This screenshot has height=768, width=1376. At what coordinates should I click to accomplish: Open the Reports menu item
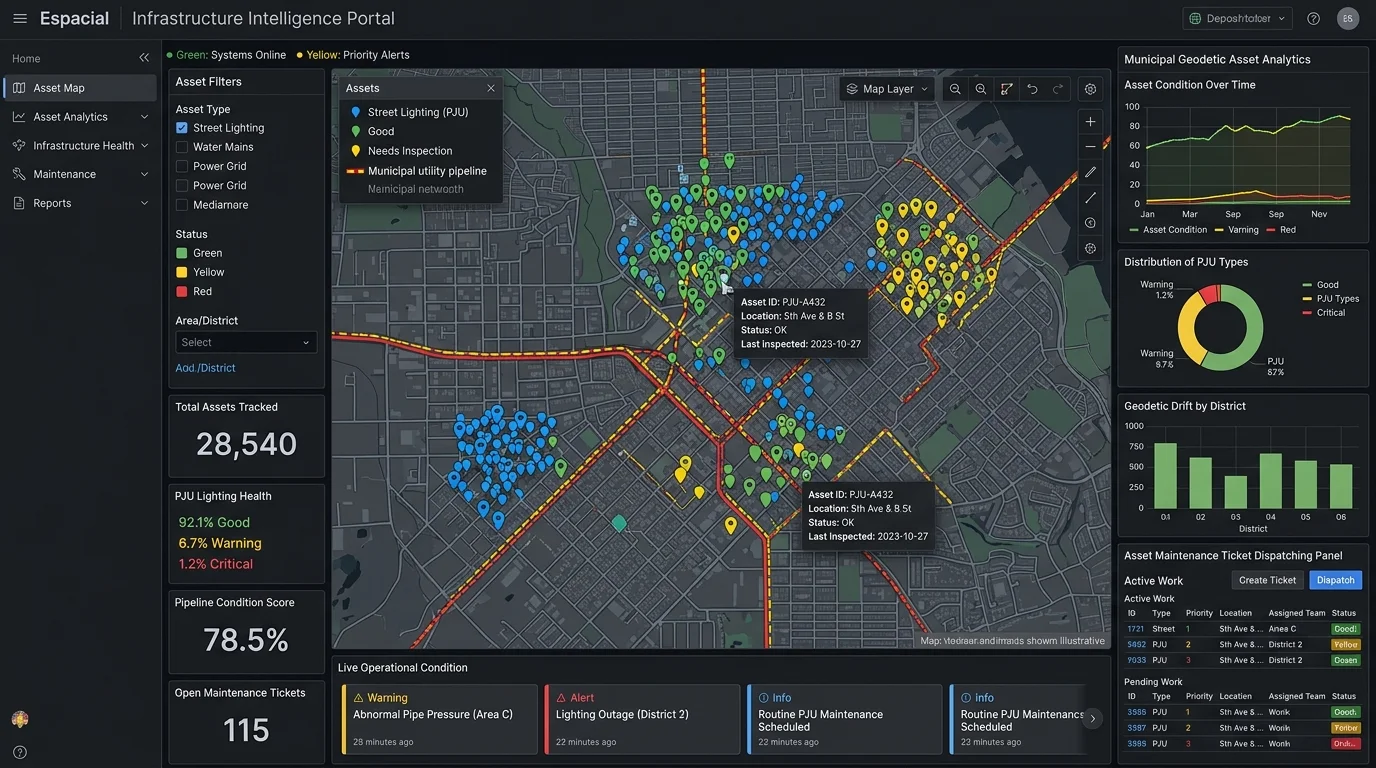click(80, 203)
